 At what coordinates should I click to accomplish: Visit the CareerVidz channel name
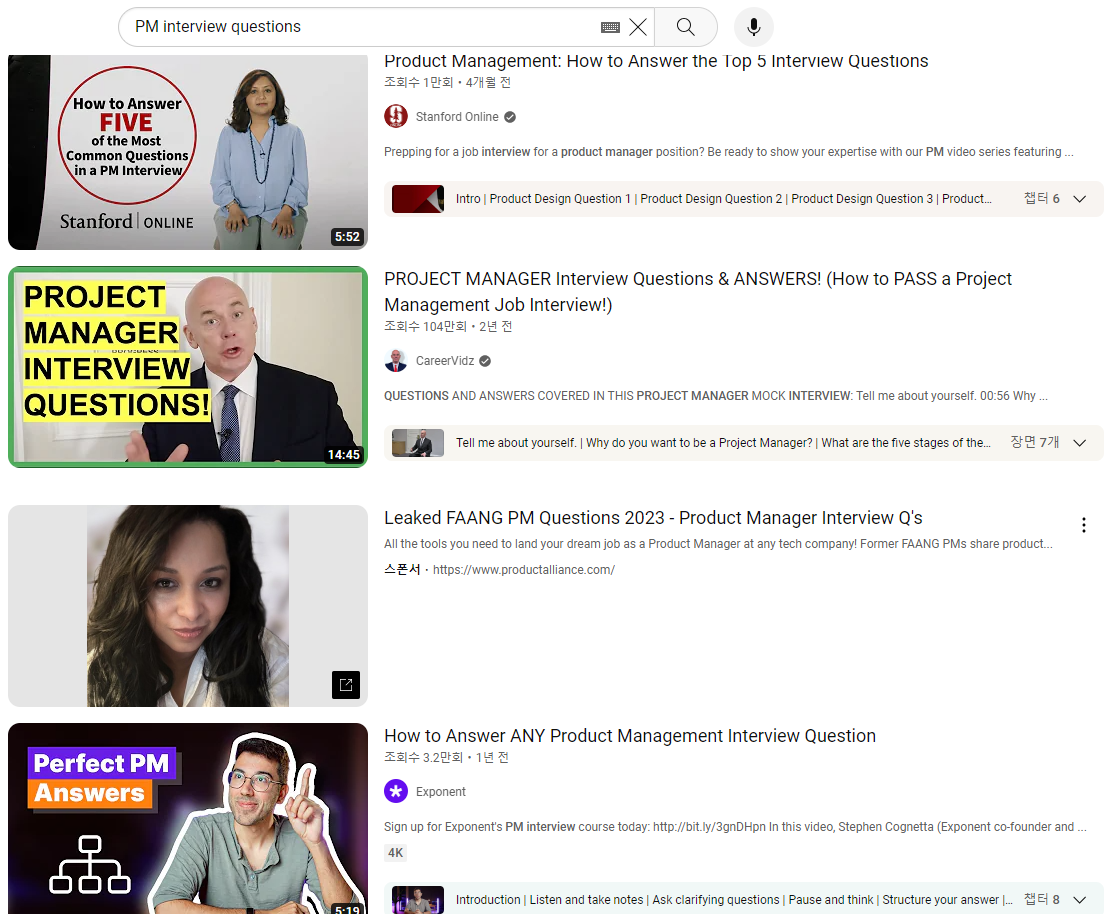445,361
